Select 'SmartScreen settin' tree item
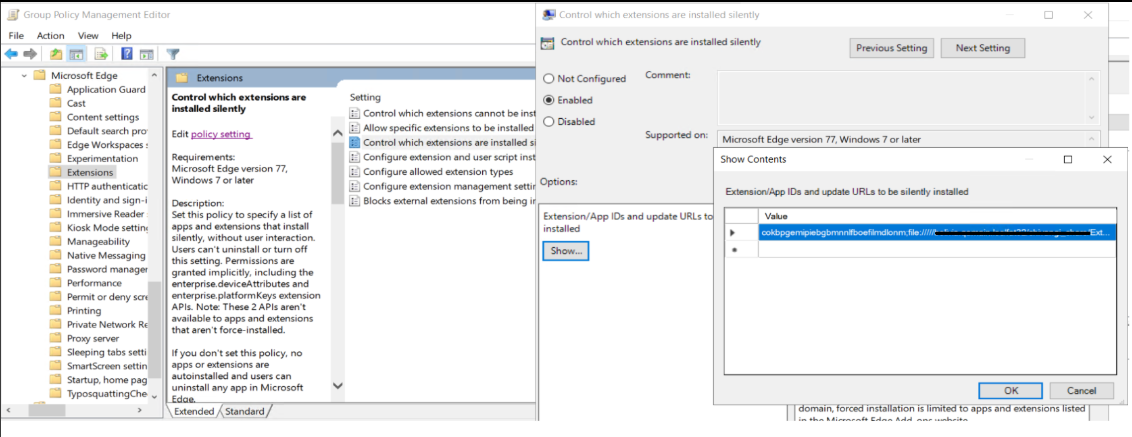 point(108,365)
